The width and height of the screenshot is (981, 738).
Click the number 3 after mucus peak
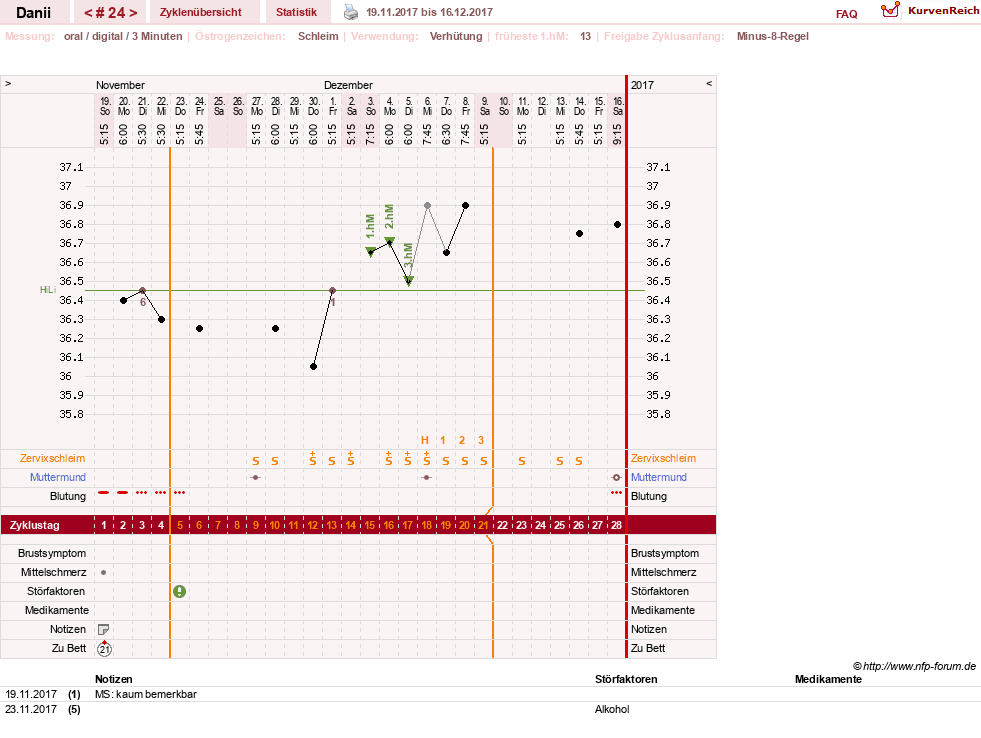pos(481,440)
